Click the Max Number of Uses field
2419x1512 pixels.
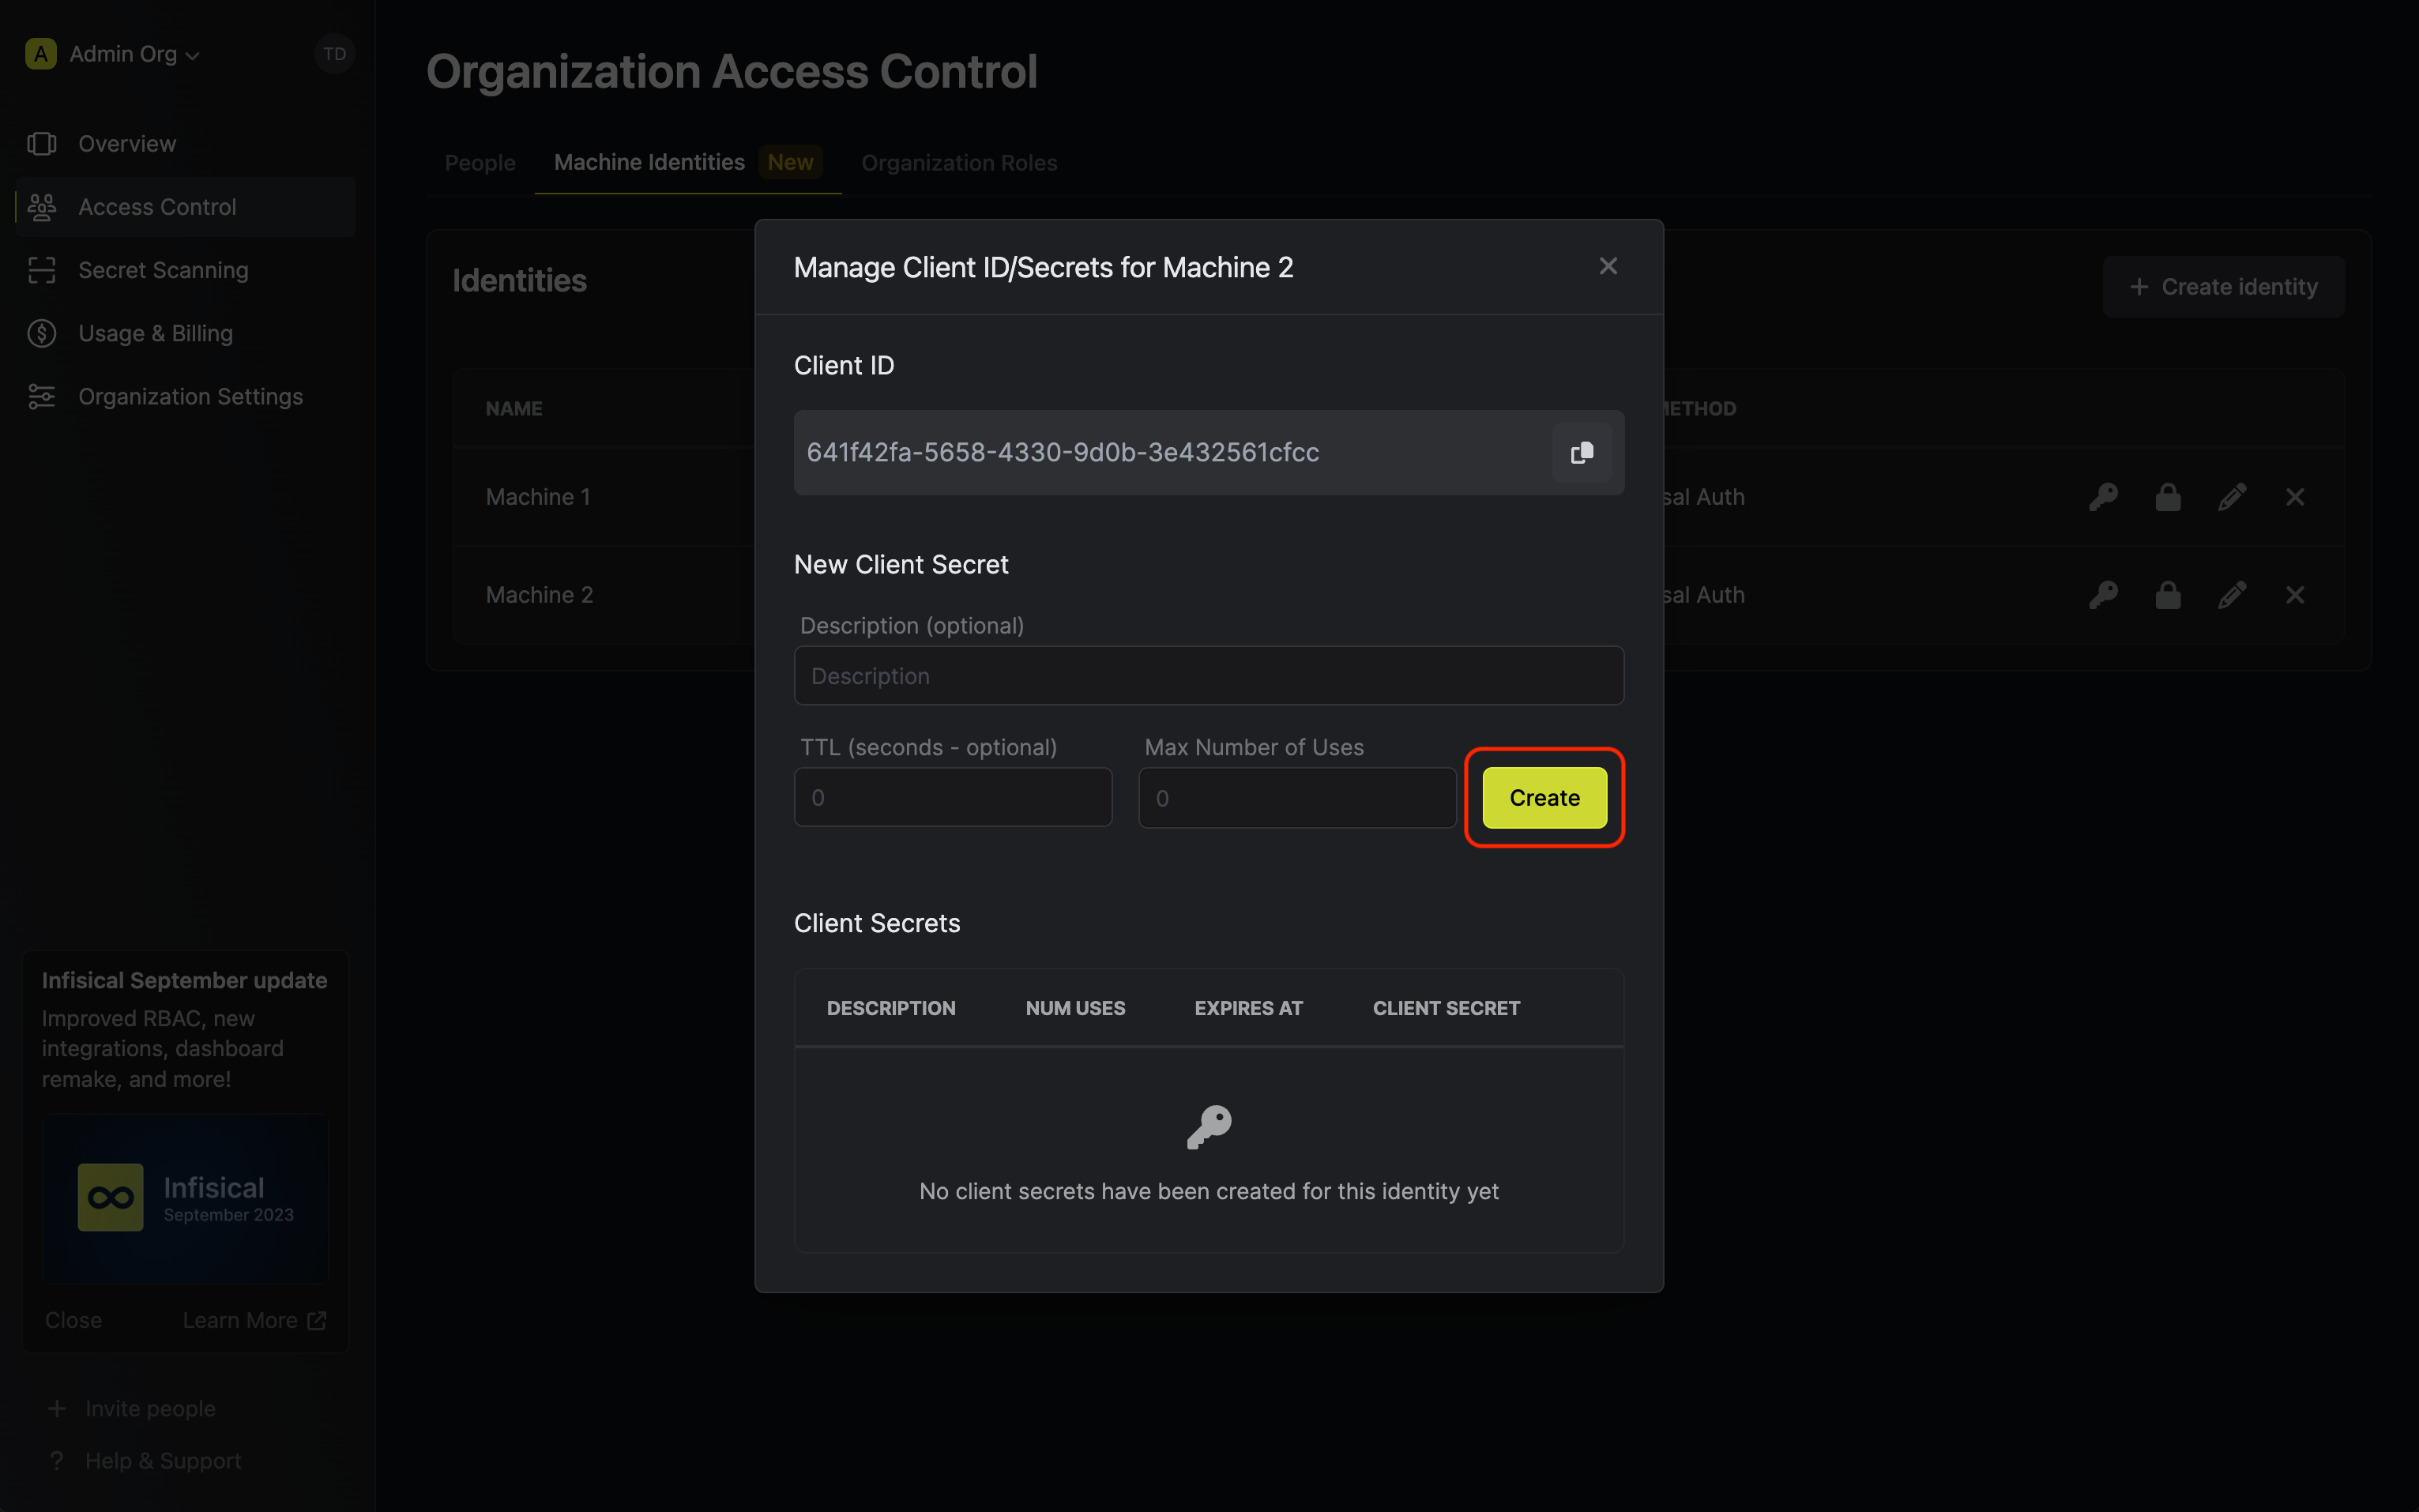click(1296, 798)
